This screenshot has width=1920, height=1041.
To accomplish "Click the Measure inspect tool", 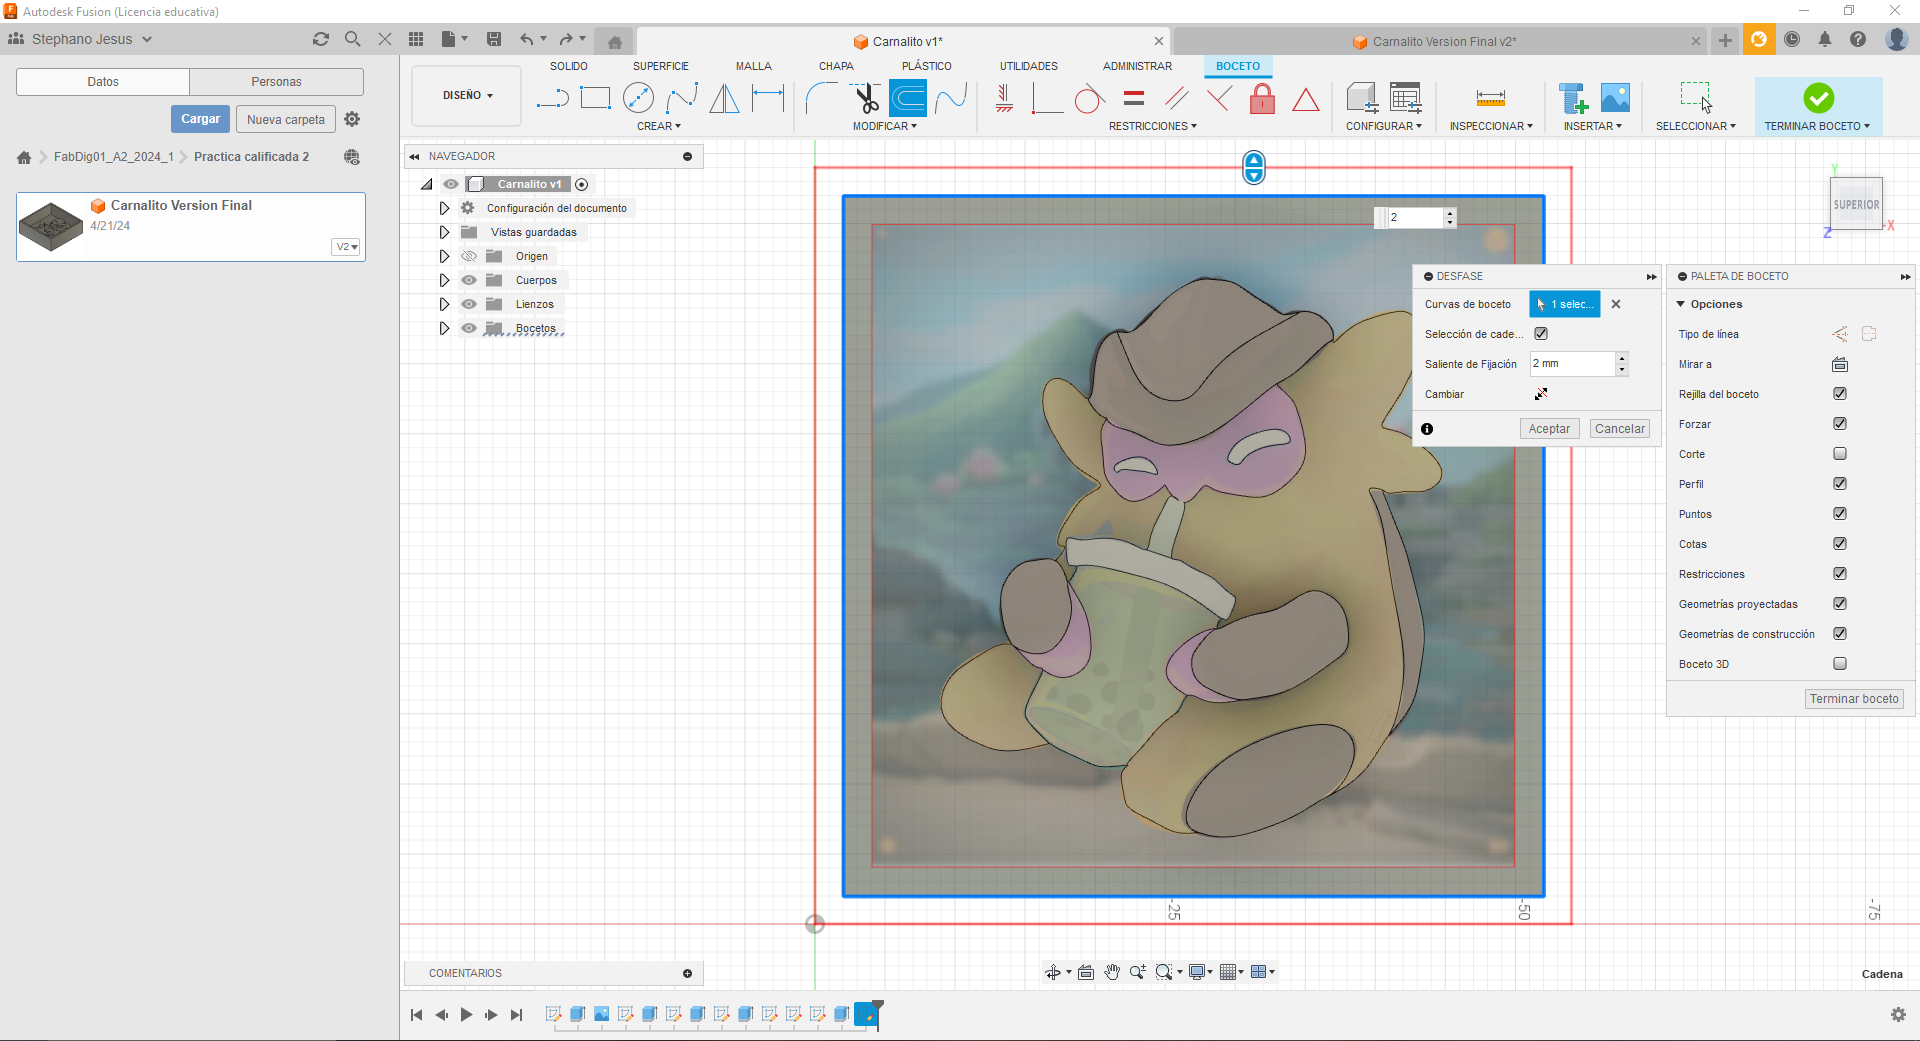I will click(x=1490, y=98).
